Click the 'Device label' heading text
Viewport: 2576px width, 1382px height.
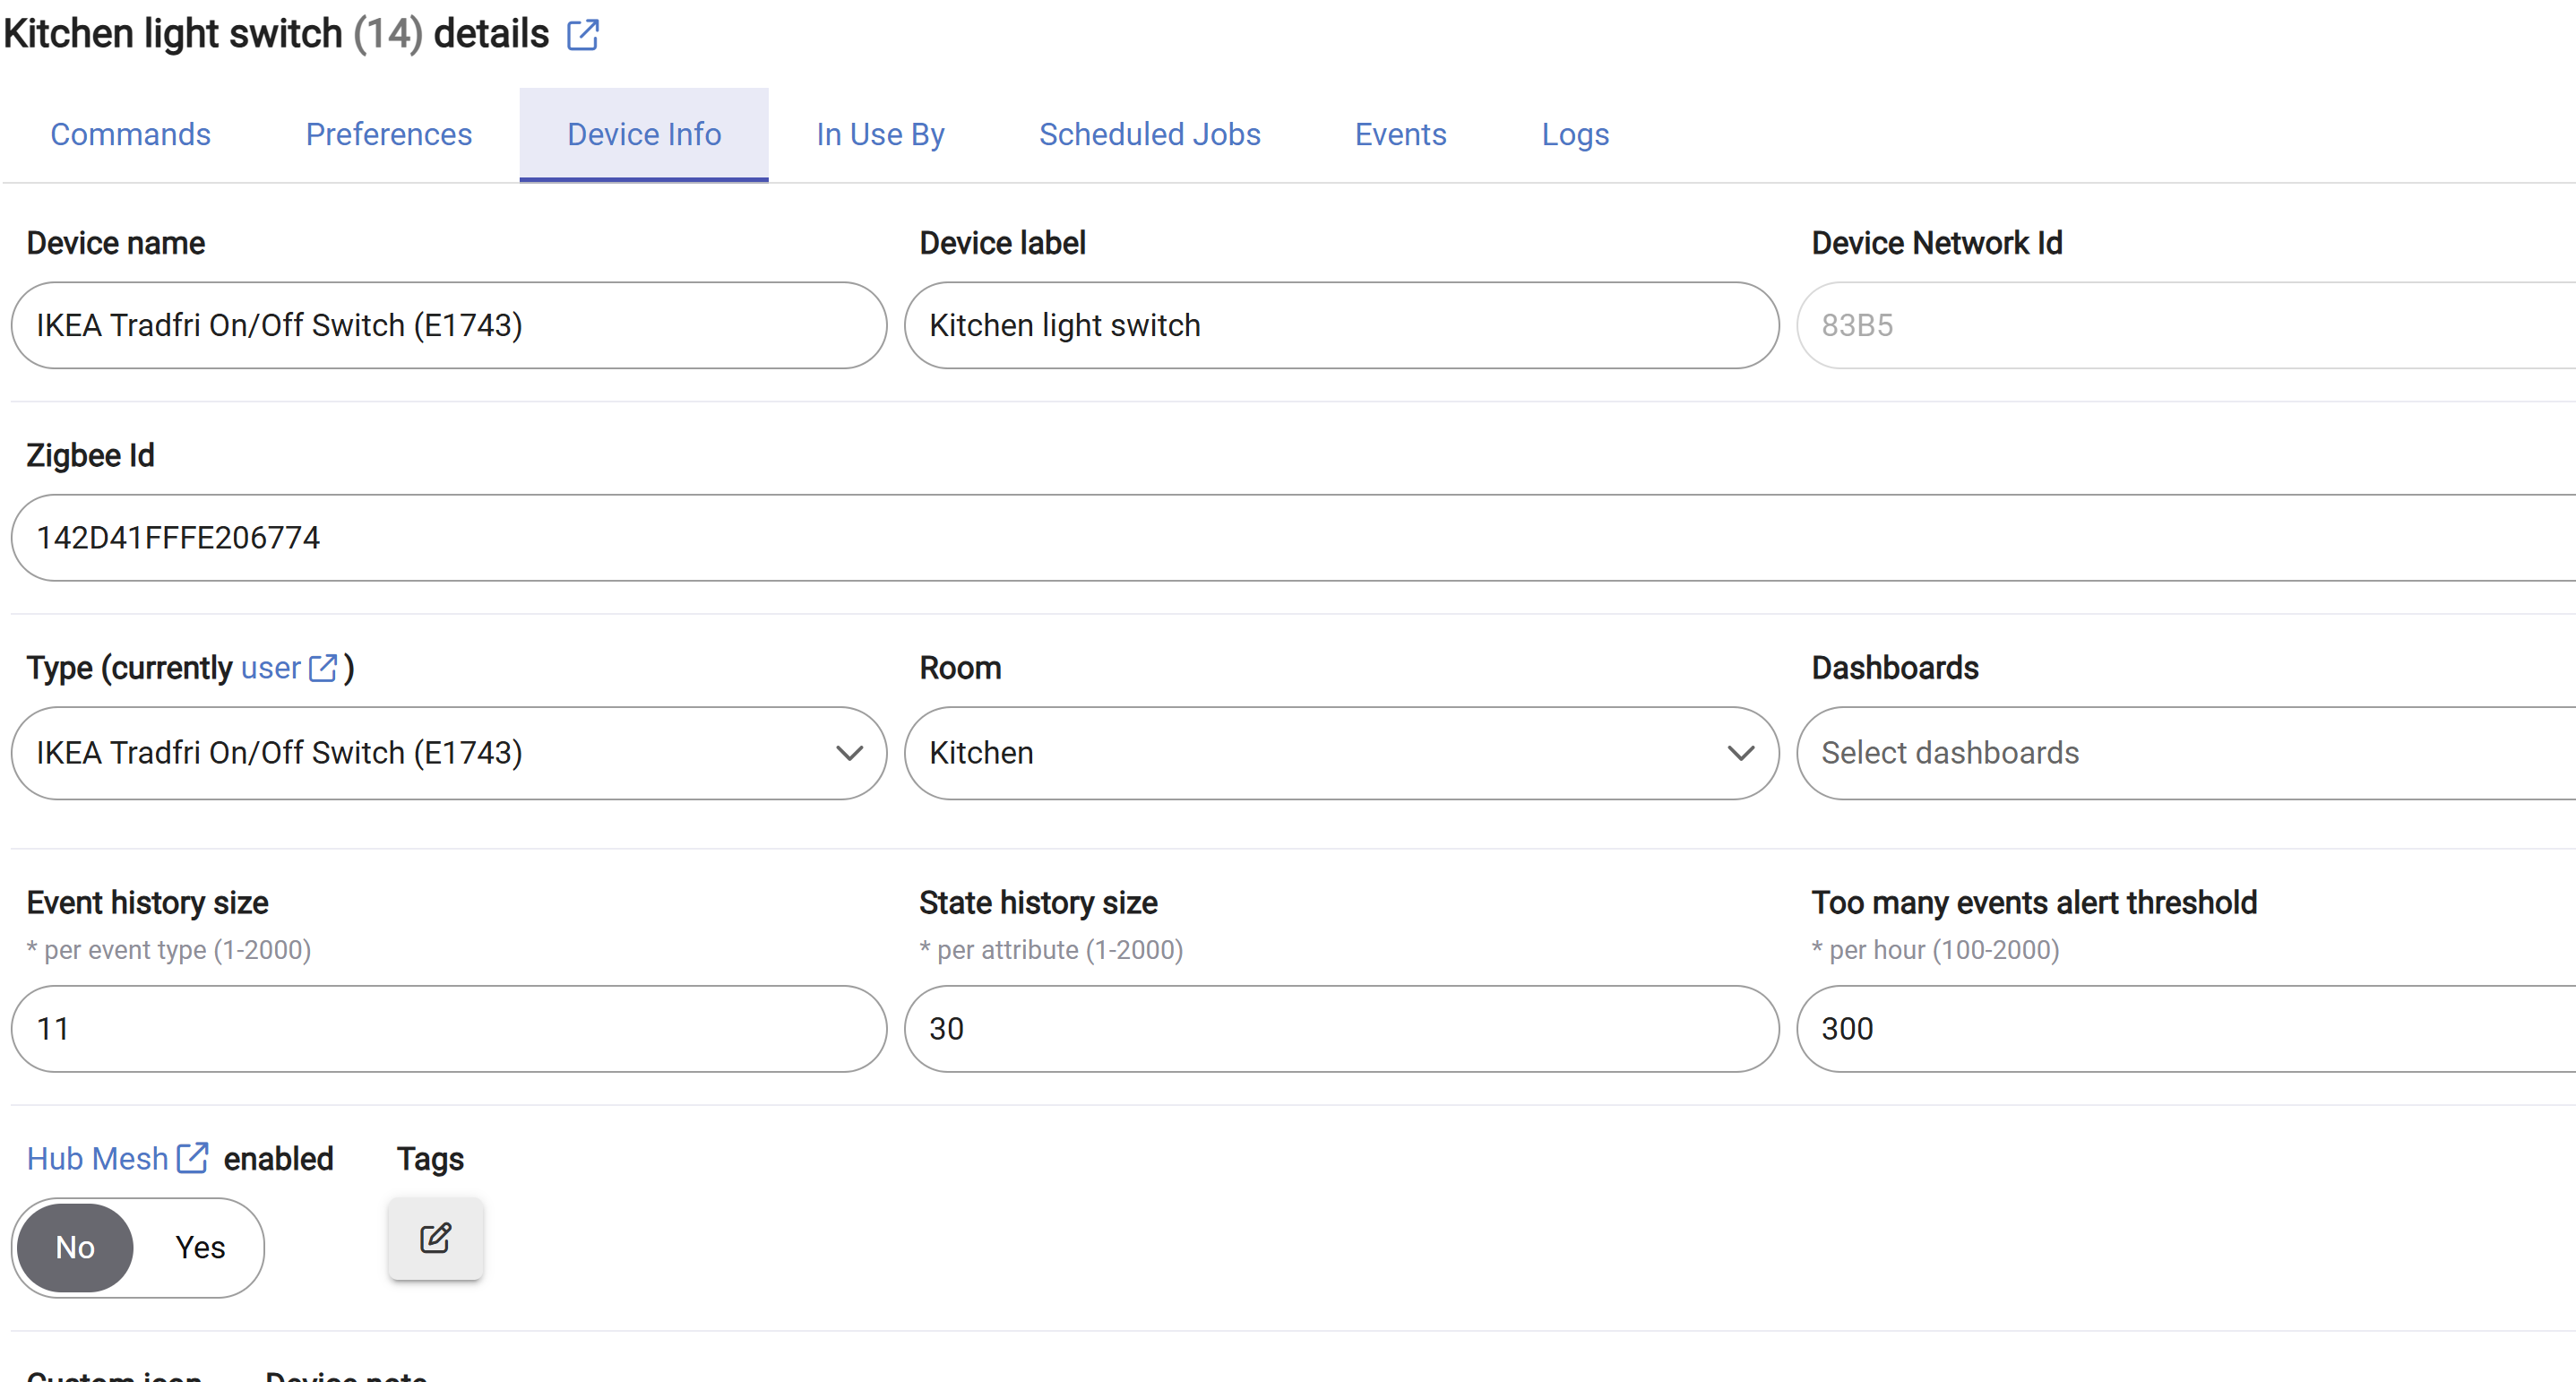coord(1002,243)
